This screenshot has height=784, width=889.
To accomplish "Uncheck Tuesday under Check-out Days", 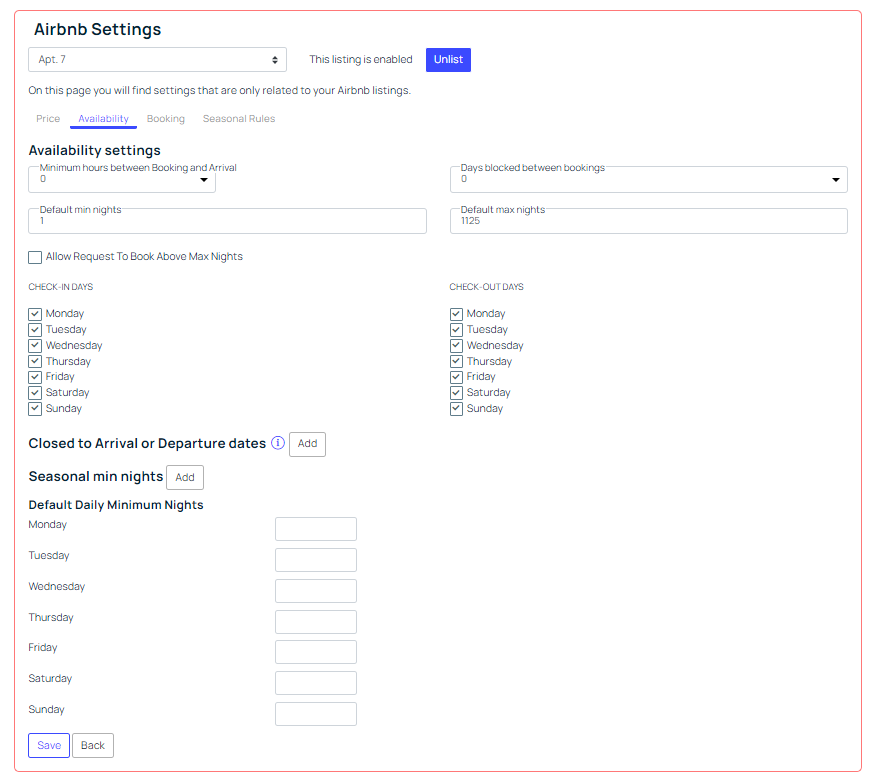I will (x=456, y=330).
